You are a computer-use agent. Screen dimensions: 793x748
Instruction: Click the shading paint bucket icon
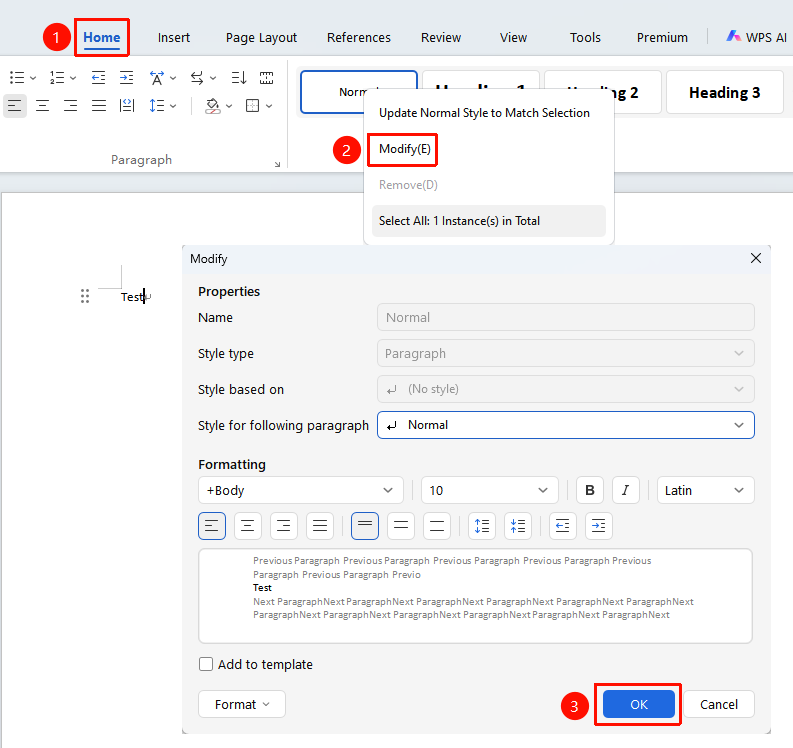(212, 106)
